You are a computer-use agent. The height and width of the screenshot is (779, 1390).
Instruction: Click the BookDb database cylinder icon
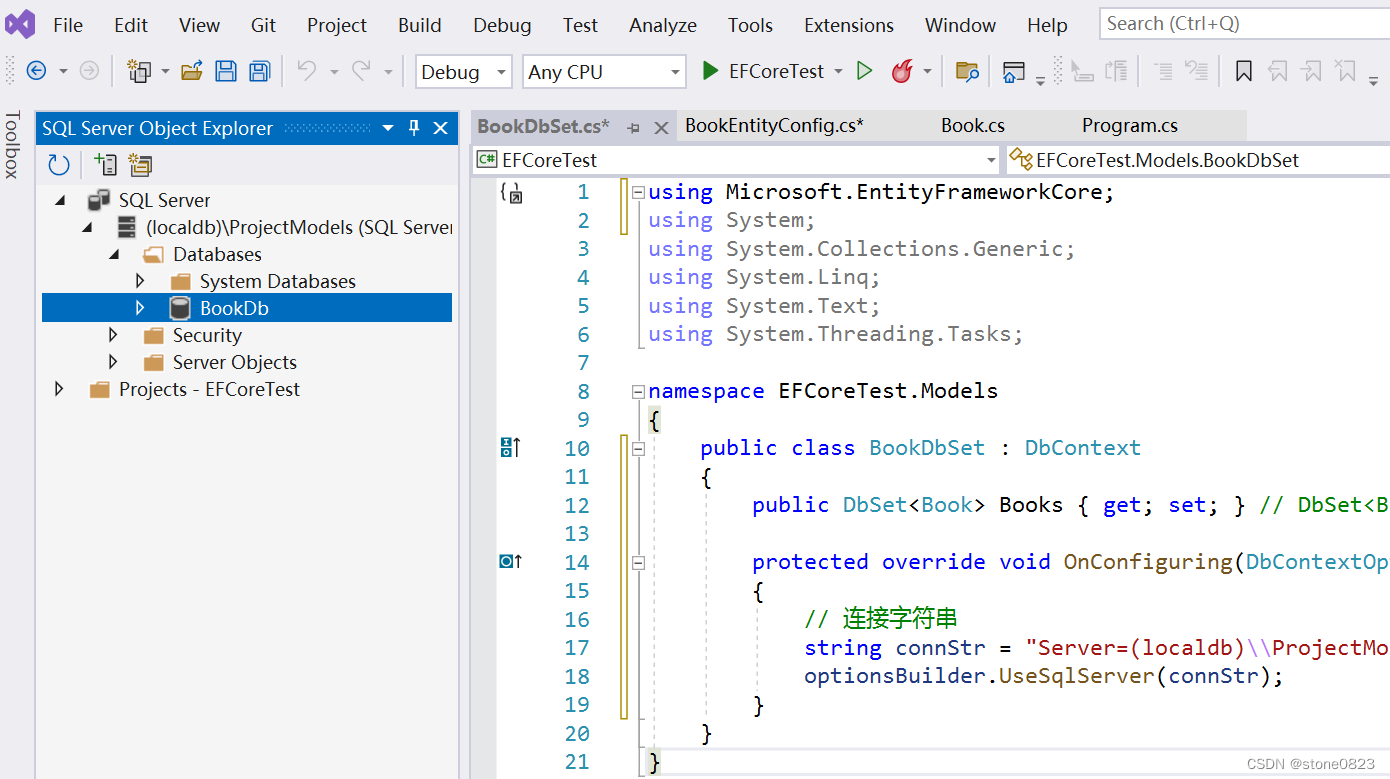[180, 308]
